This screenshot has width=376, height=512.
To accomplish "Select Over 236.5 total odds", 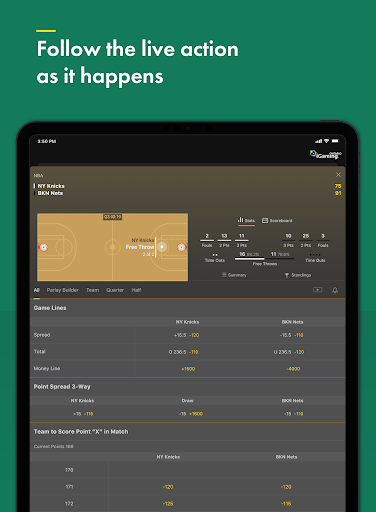I will (x=187, y=352).
